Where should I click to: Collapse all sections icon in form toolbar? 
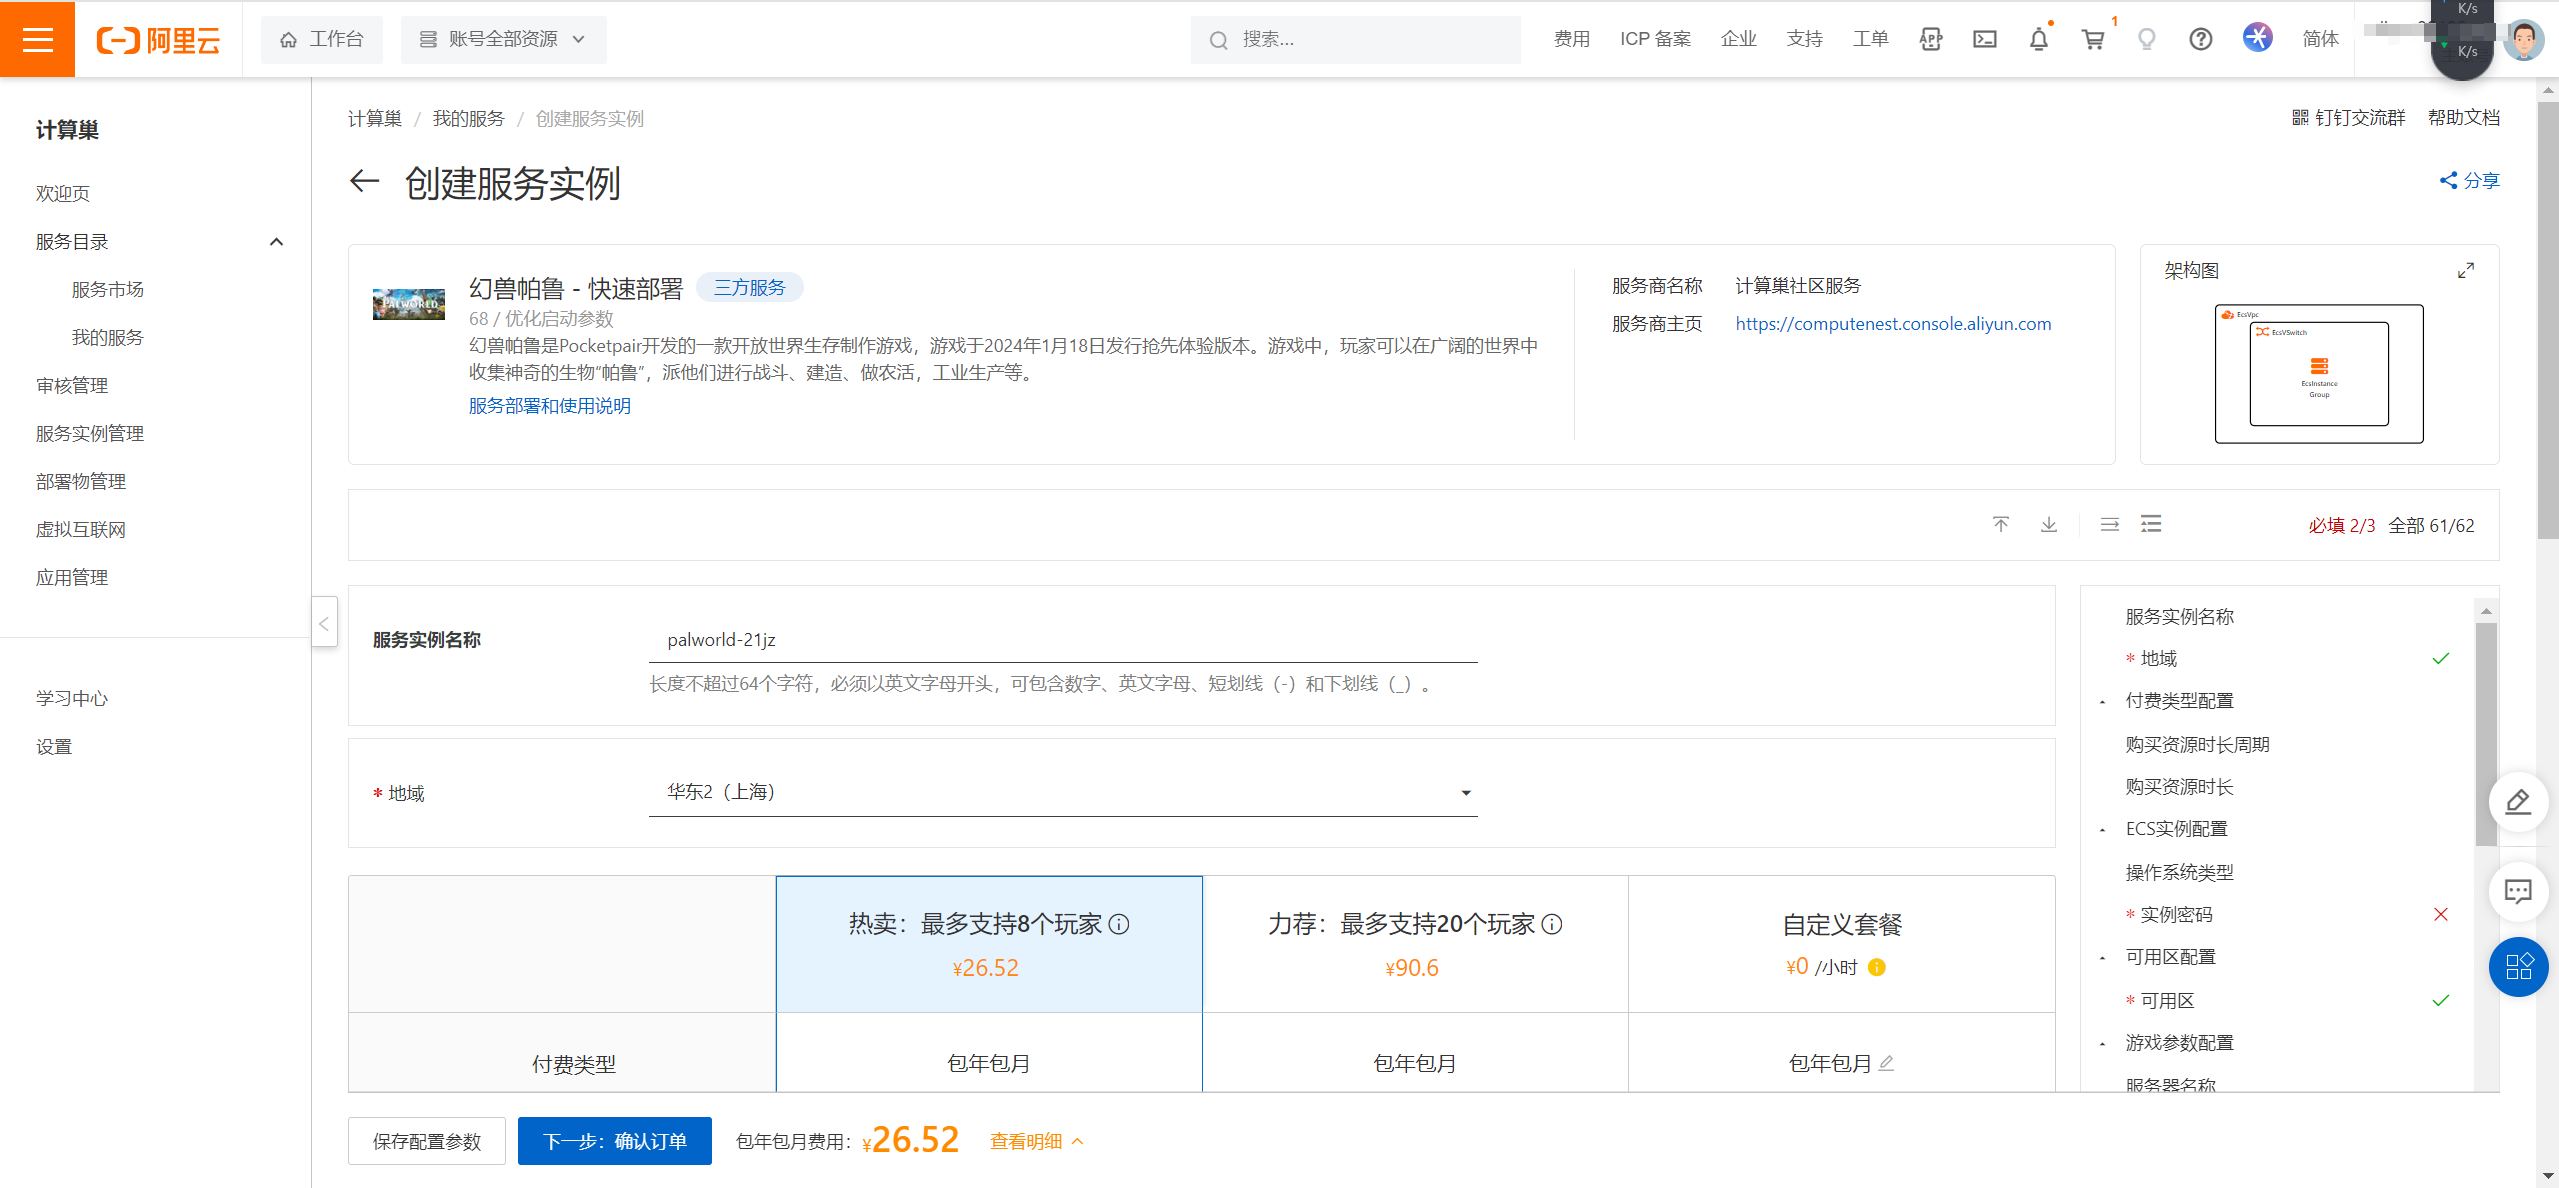coord(2110,524)
